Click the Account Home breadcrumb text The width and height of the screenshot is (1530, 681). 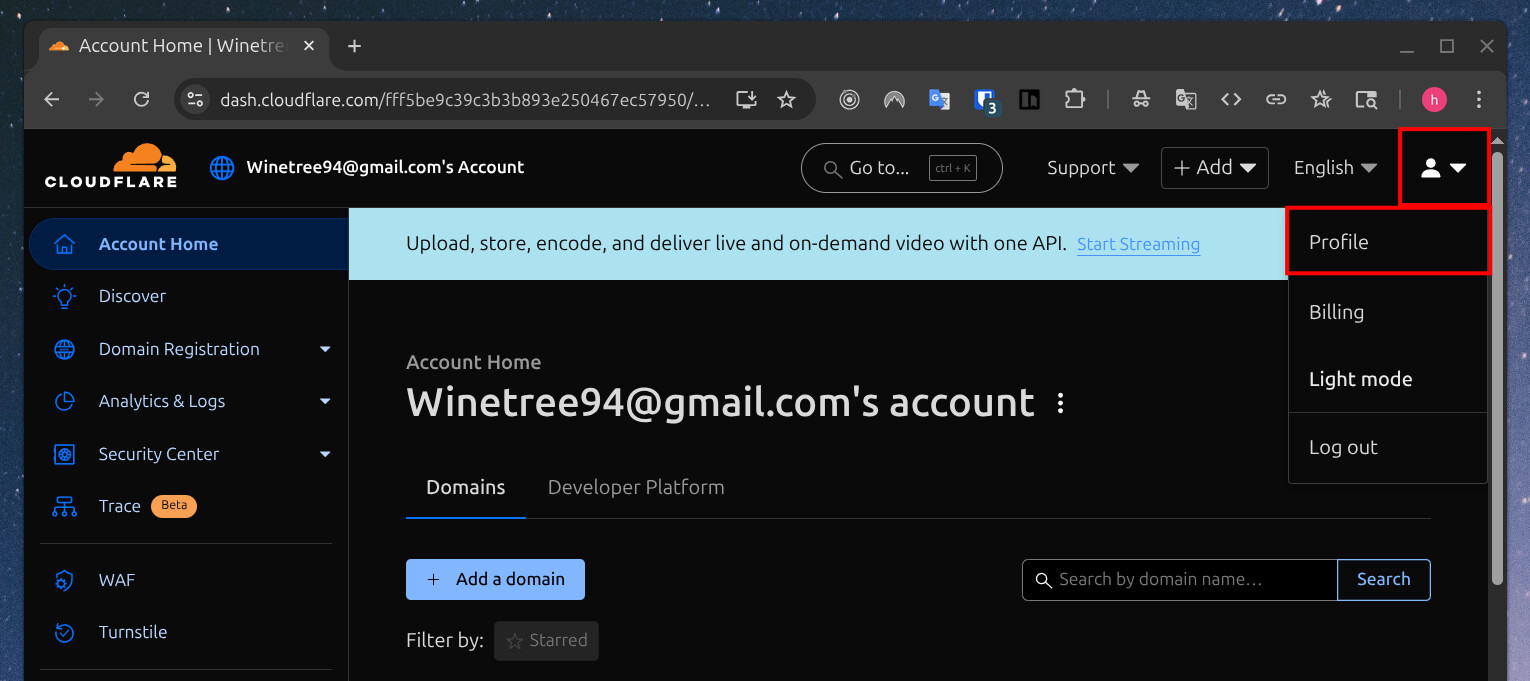(473, 362)
